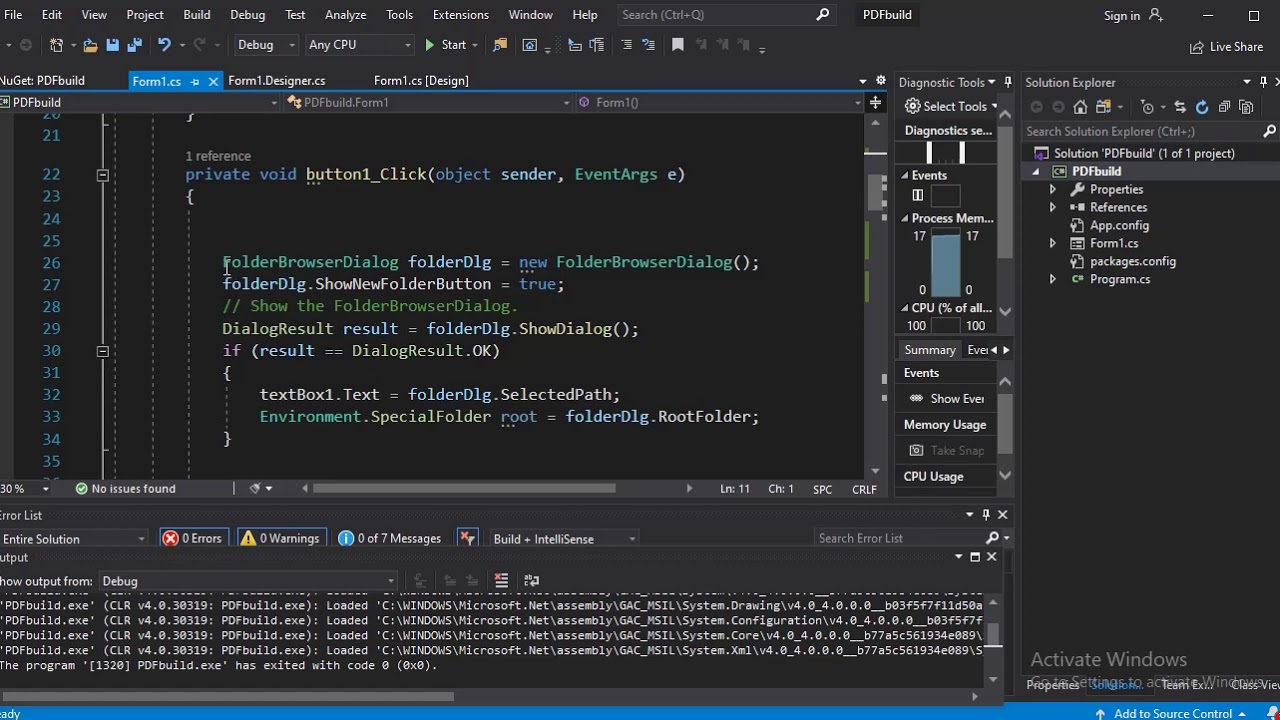The height and width of the screenshot is (720, 1280).
Task: Click the Home icon in Solution Explorer
Action: pos(1080,107)
